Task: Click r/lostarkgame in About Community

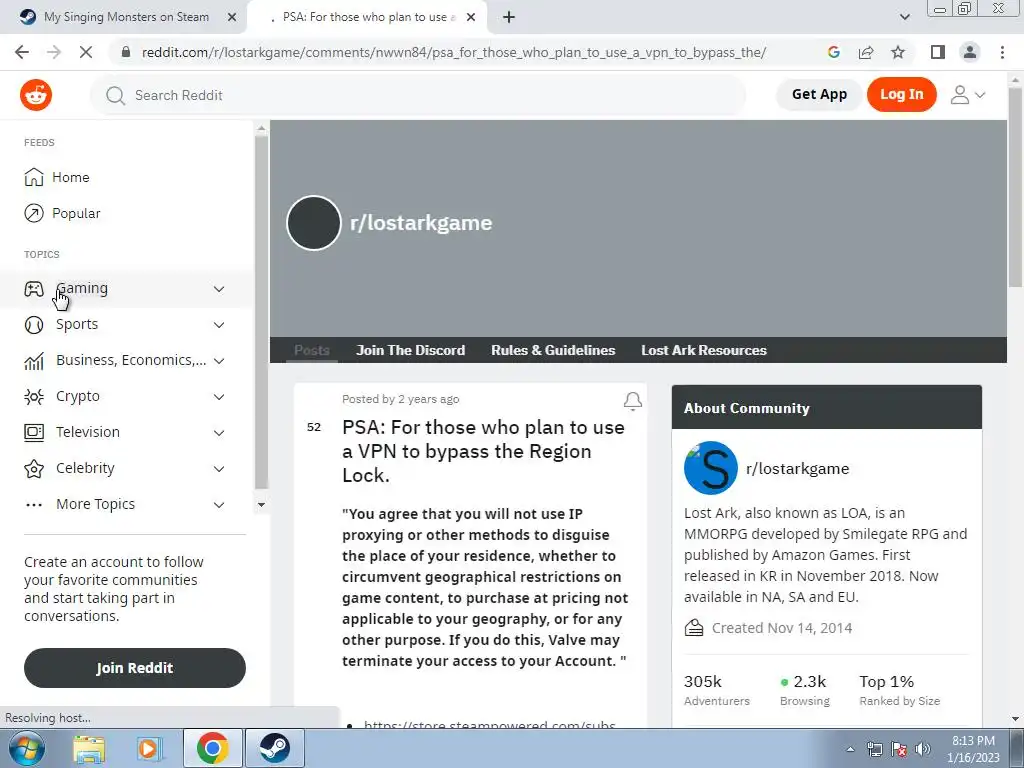Action: point(797,468)
